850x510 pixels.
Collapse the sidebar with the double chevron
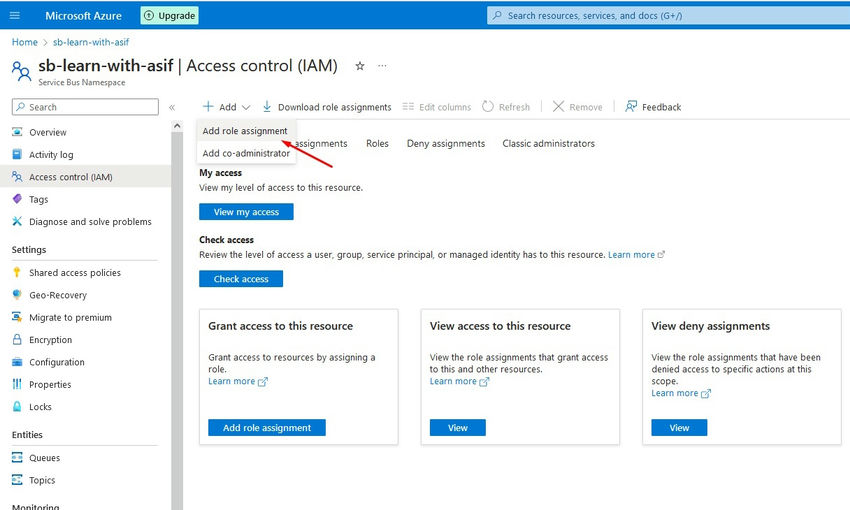pos(172,107)
